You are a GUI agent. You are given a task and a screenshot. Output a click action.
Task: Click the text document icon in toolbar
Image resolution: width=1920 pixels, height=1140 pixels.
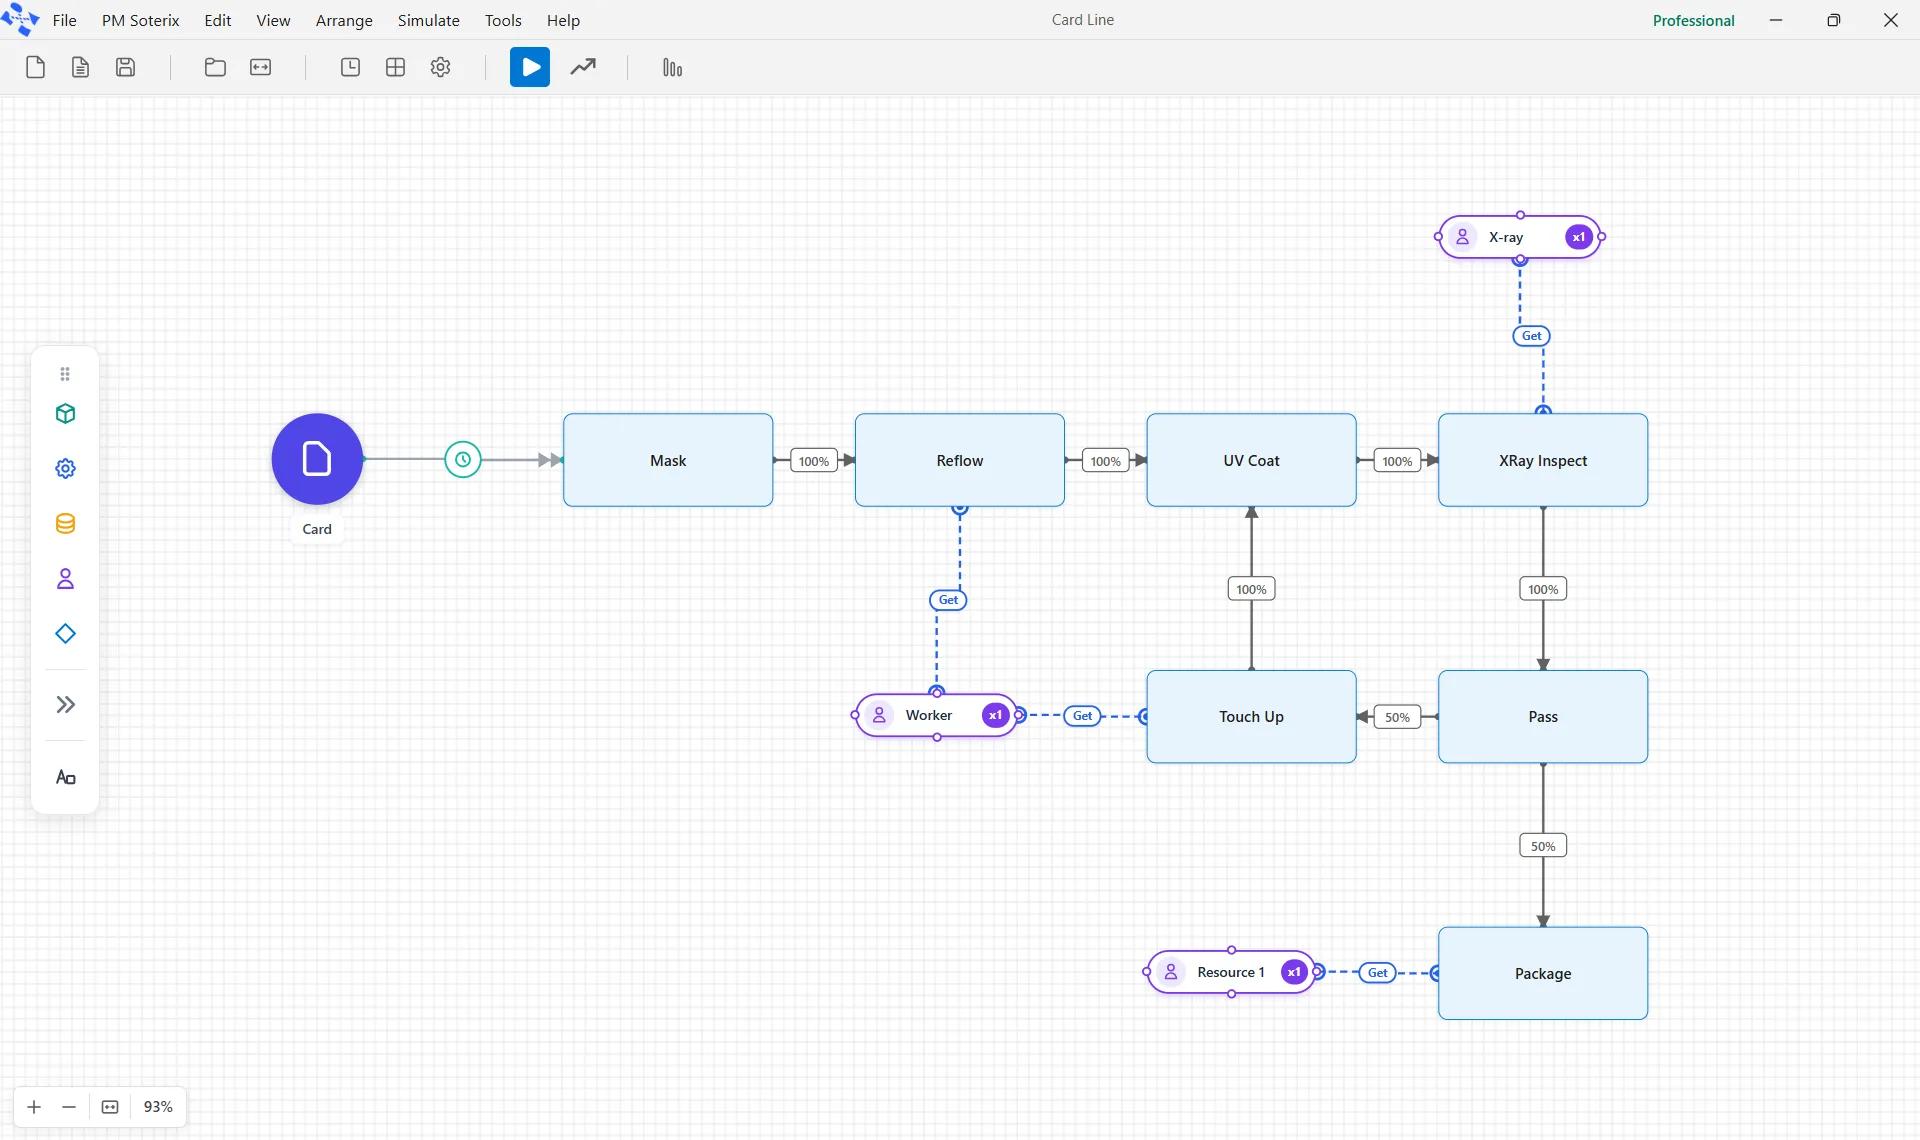[x=80, y=67]
